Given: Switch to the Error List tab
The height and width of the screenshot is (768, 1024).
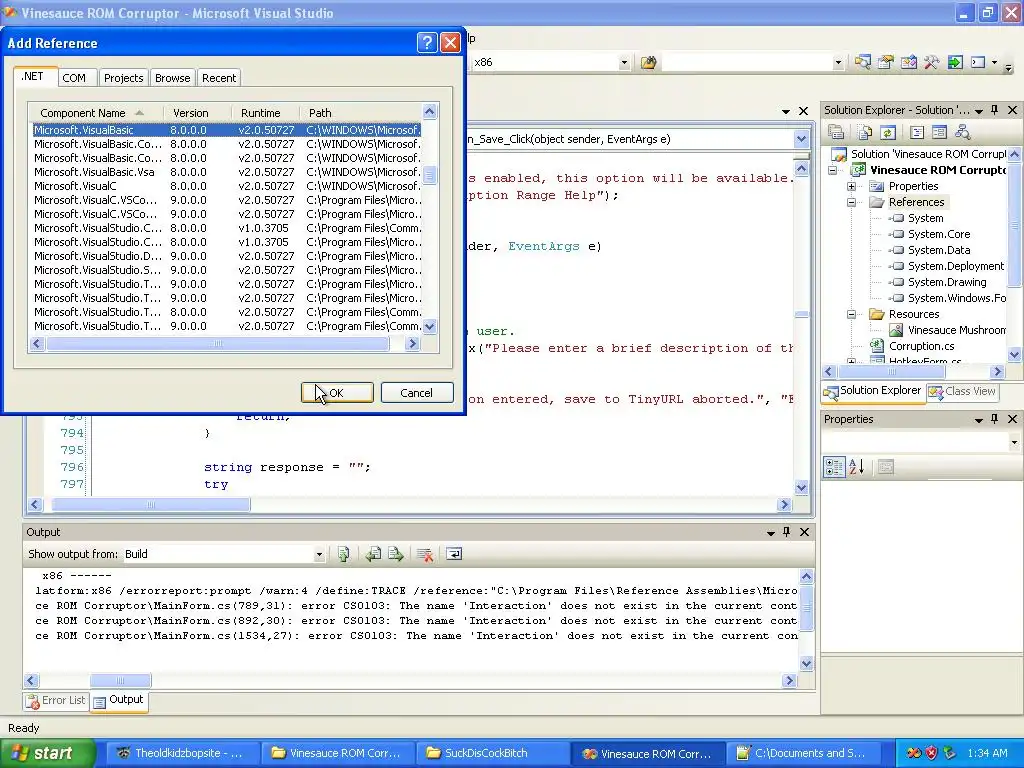Looking at the screenshot, I should point(56,701).
